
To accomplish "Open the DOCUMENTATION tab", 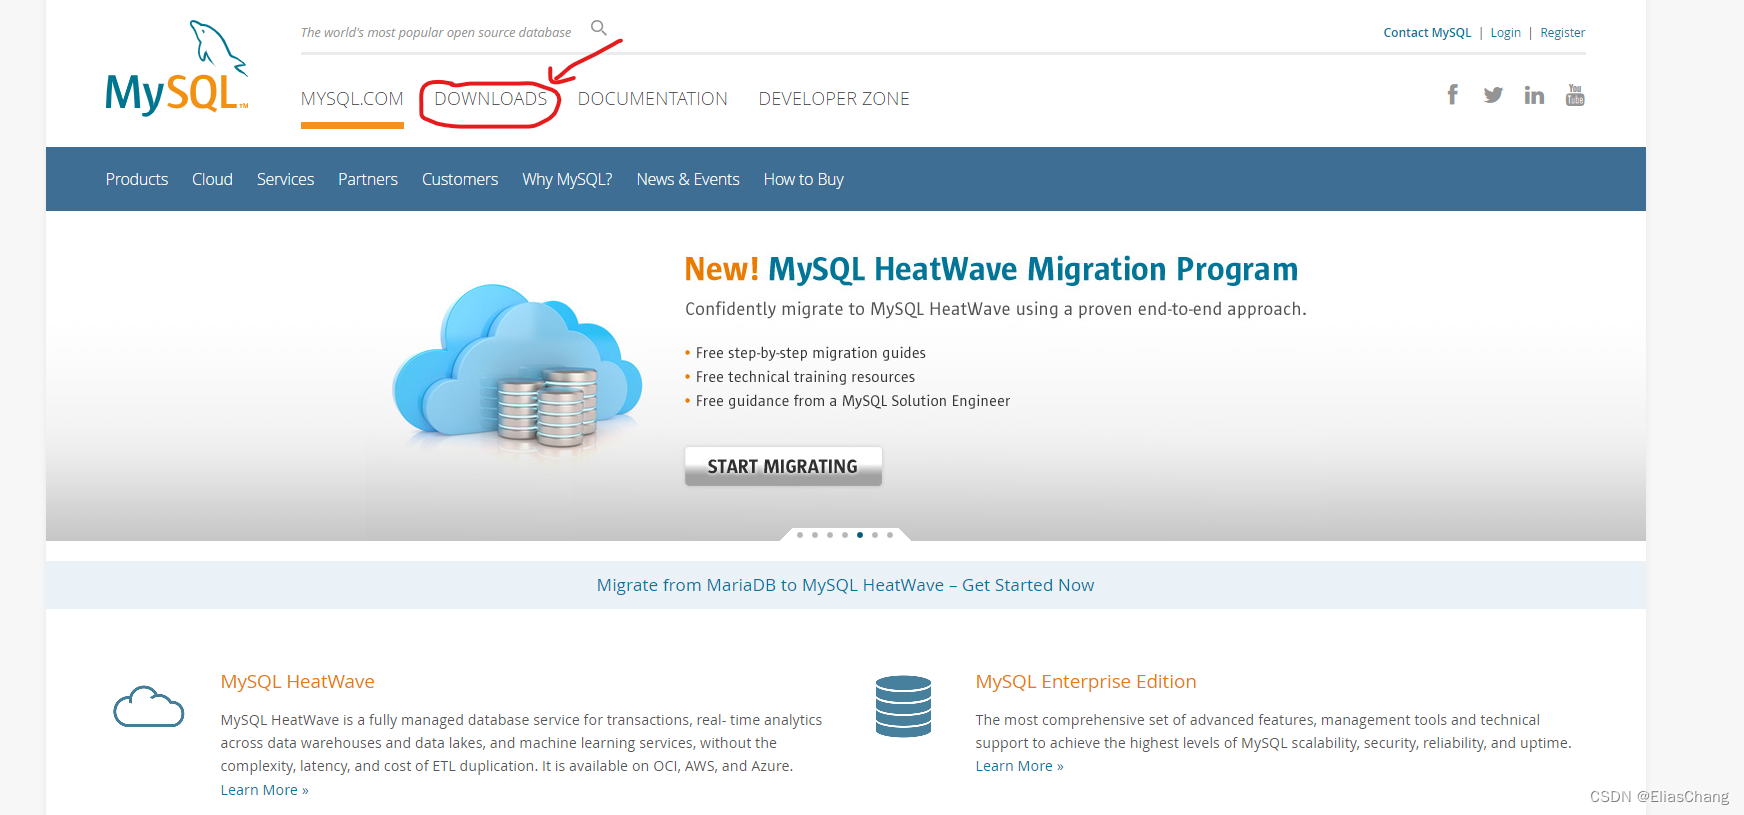I will point(653,99).
